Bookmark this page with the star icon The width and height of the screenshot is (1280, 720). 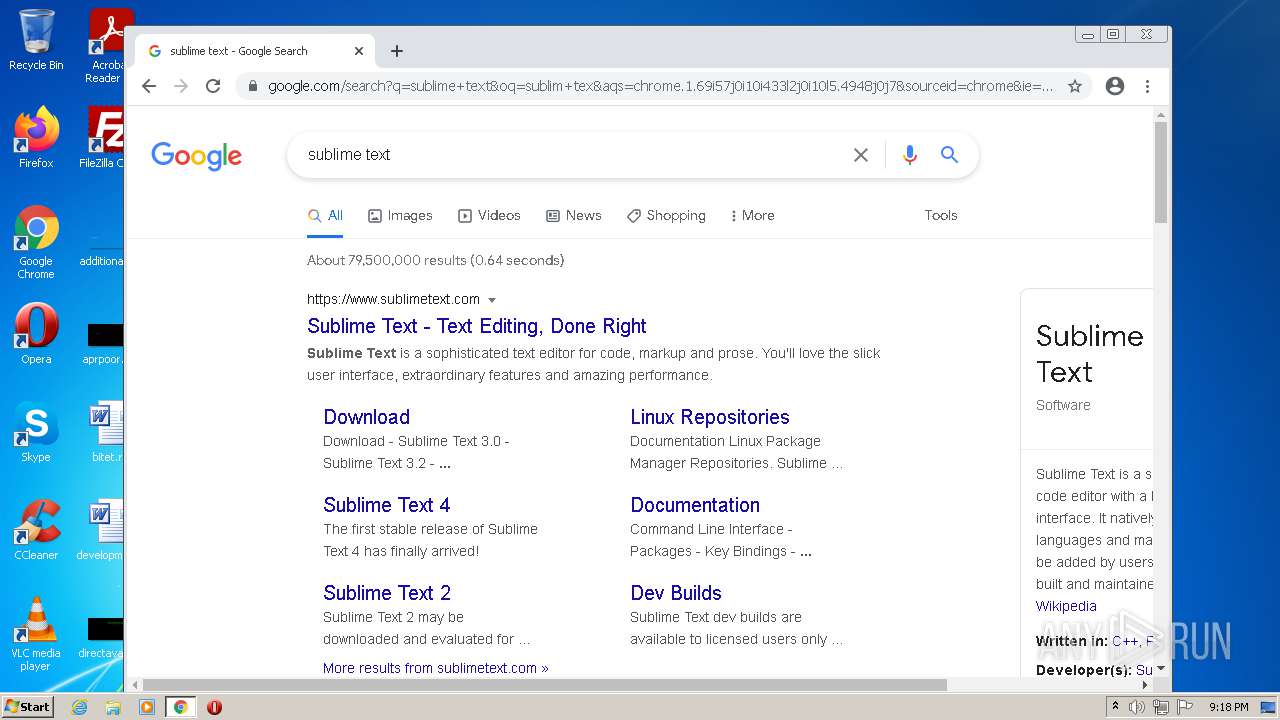[x=1075, y=86]
